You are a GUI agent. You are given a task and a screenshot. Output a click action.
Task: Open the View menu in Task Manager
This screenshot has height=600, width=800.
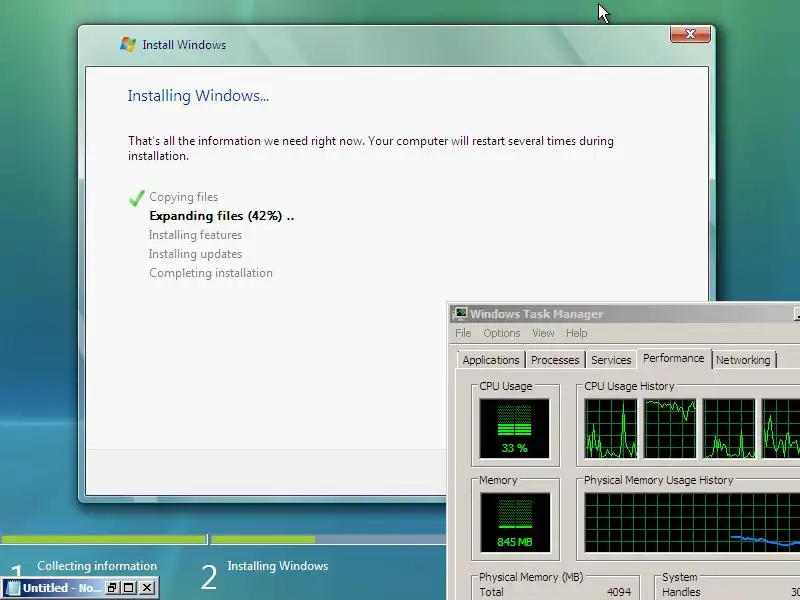(543, 333)
